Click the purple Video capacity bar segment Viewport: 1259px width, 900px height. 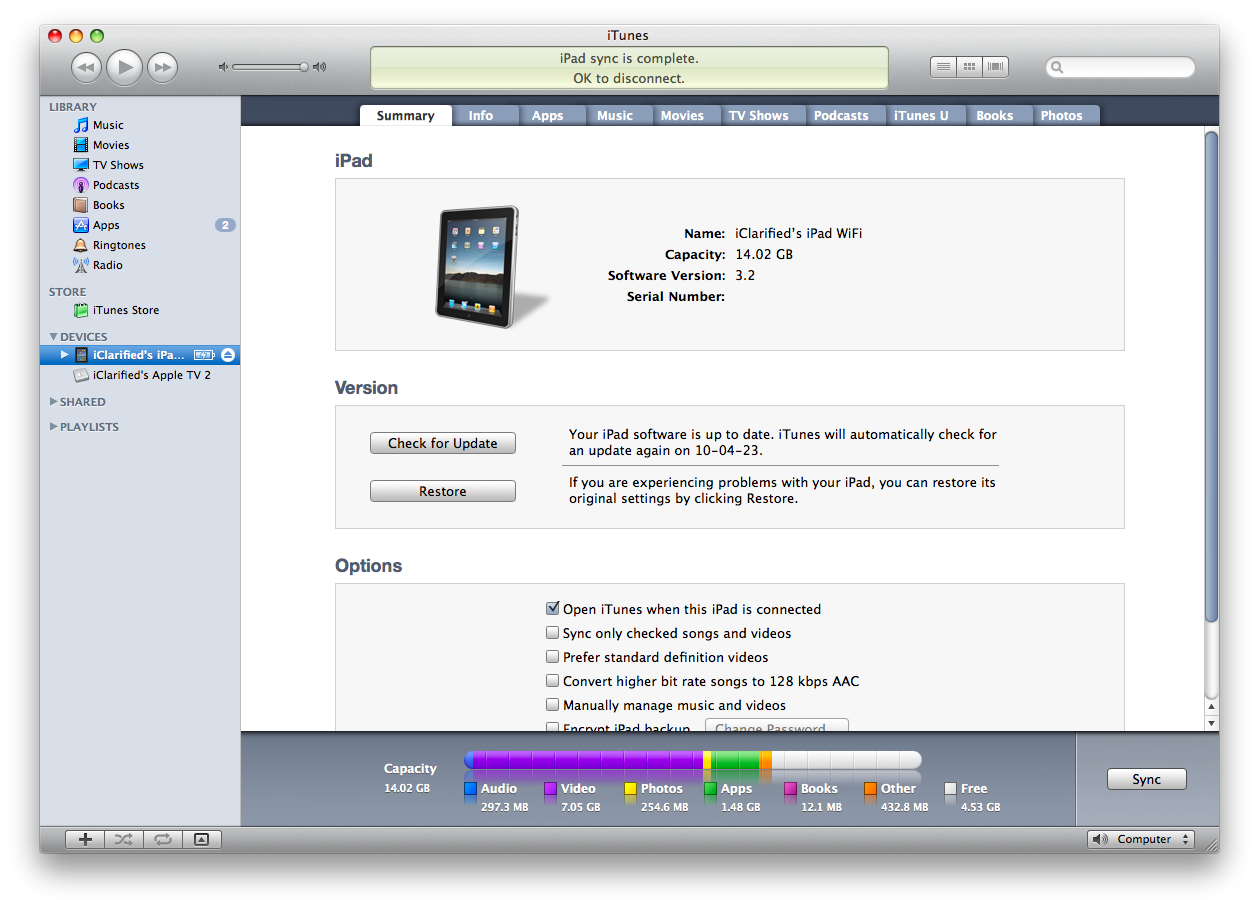[588, 760]
